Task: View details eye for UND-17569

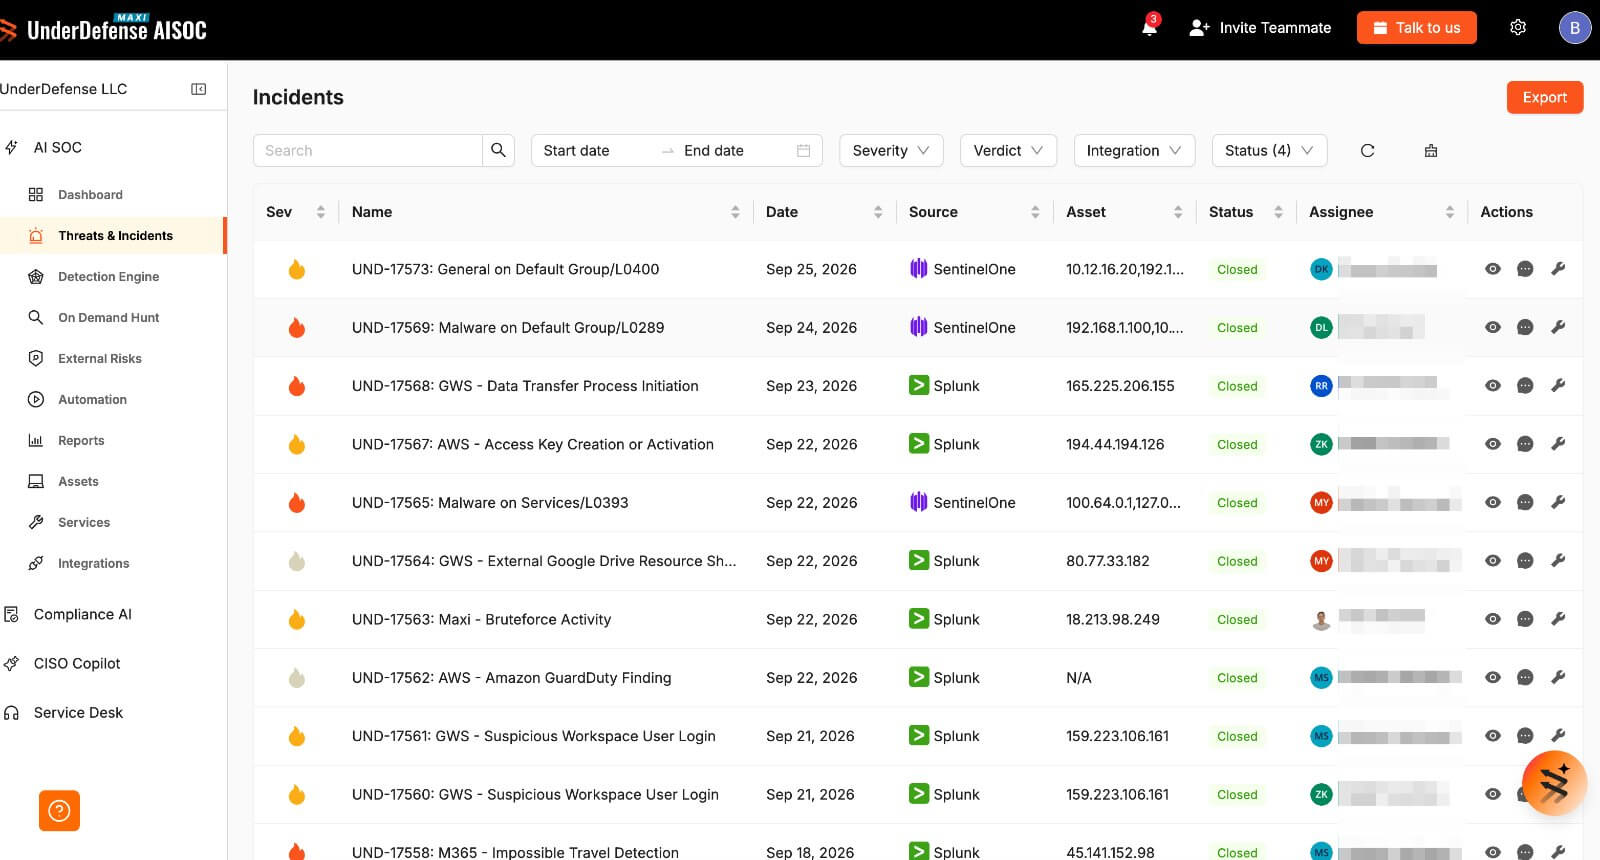Action: tap(1493, 327)
